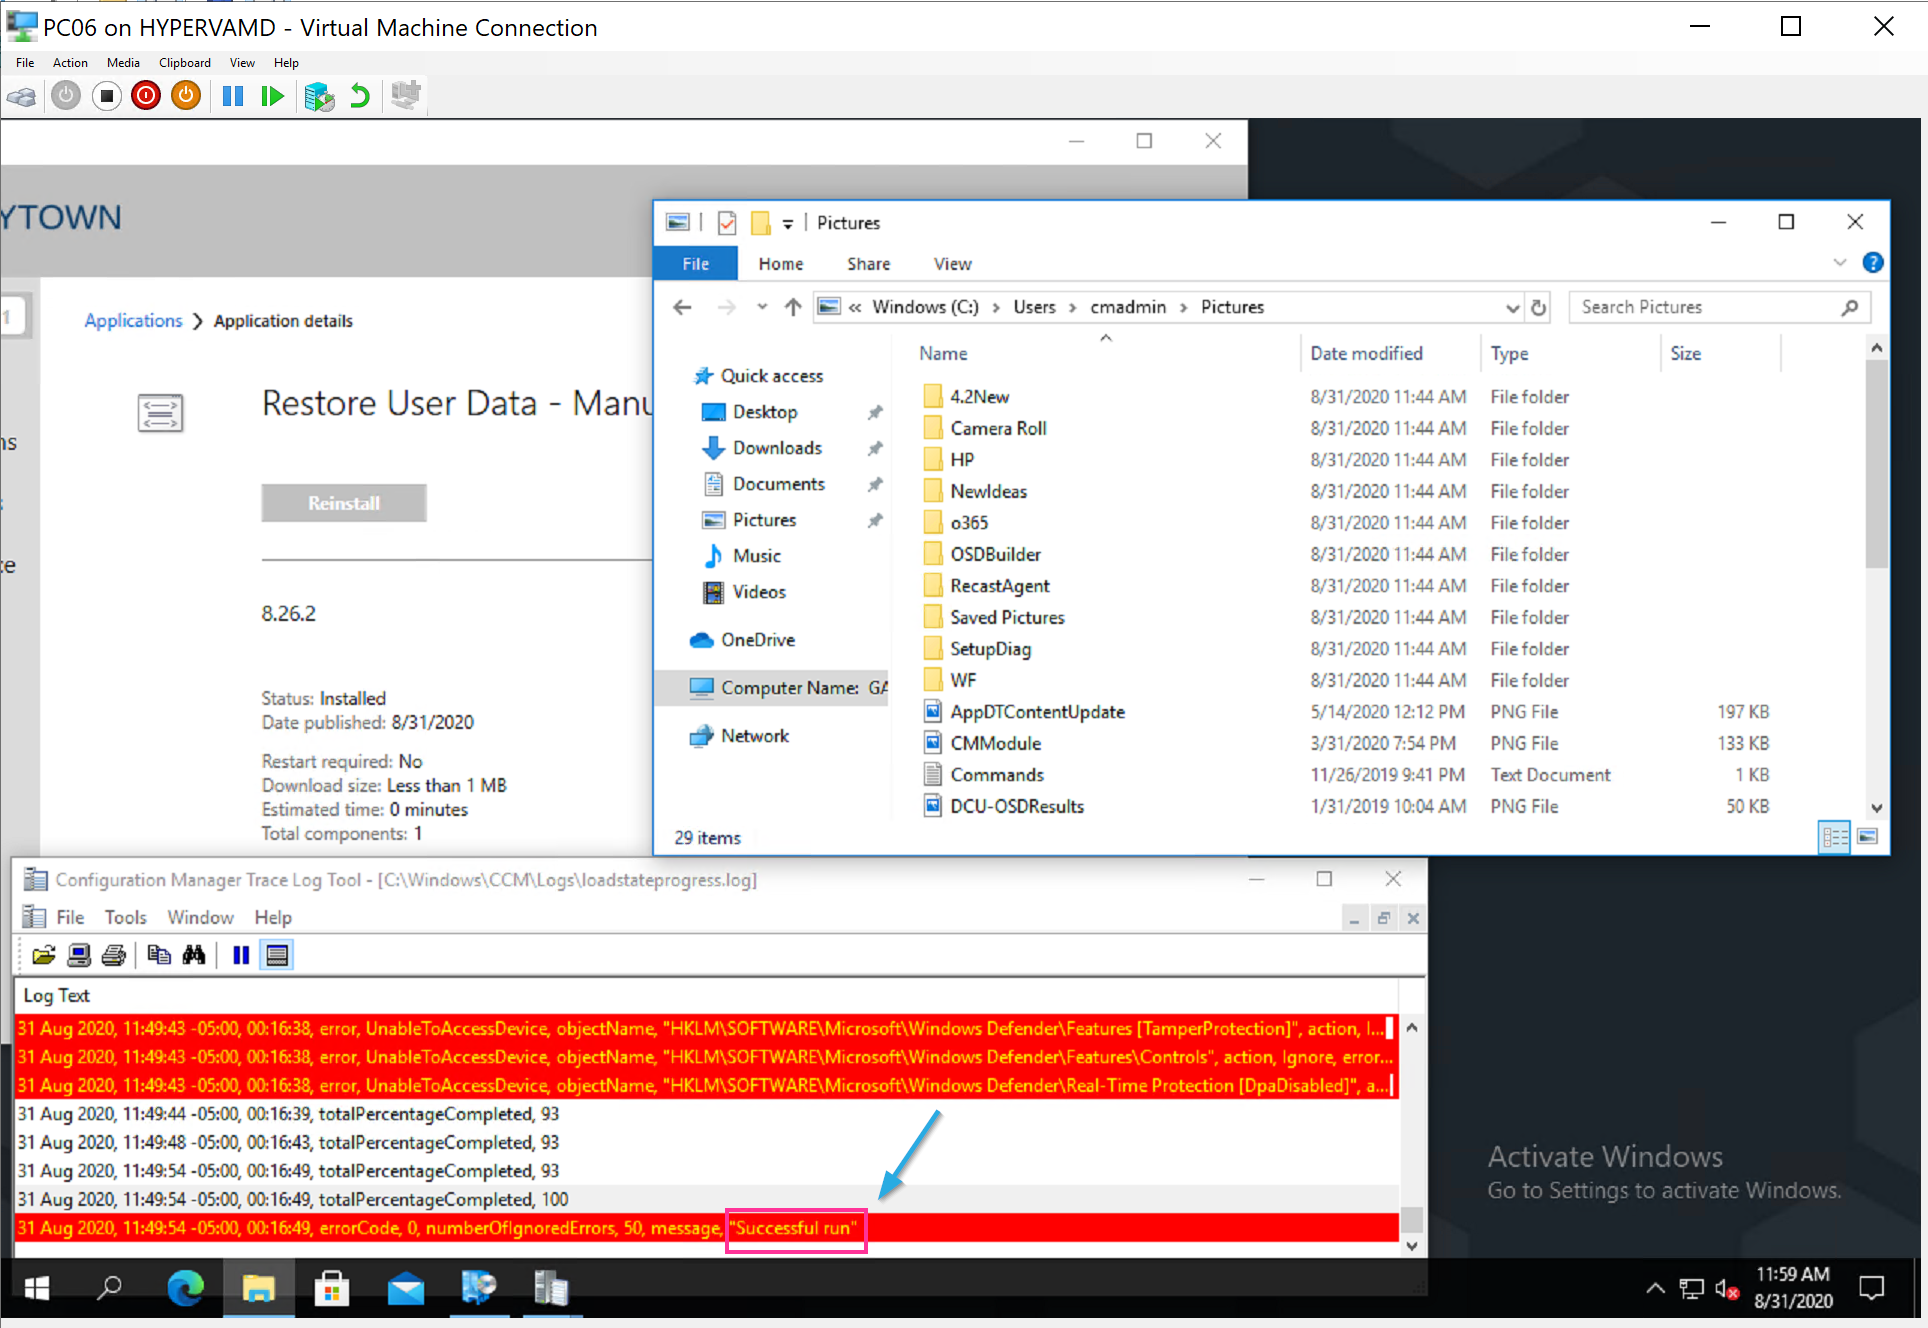Follow the Applications breadcrumb link
This screenshot has width=1928, height=1328.
pyautogui.click(x=133, y=321)
